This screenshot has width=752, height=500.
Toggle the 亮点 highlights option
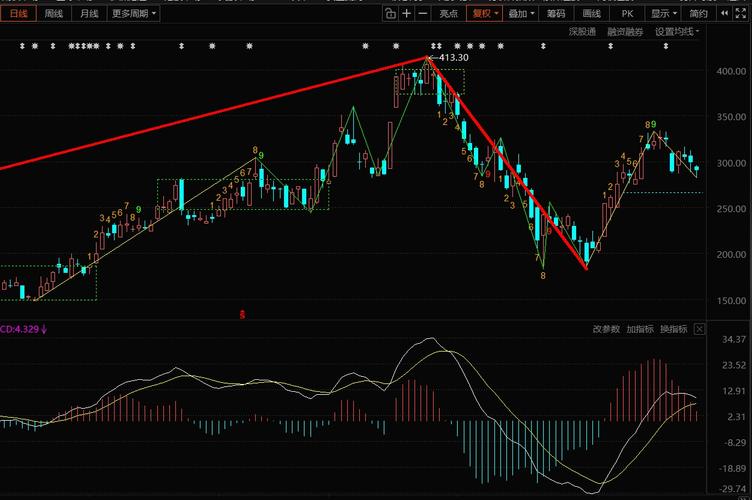pyautogui.click(x=448, y=14)
